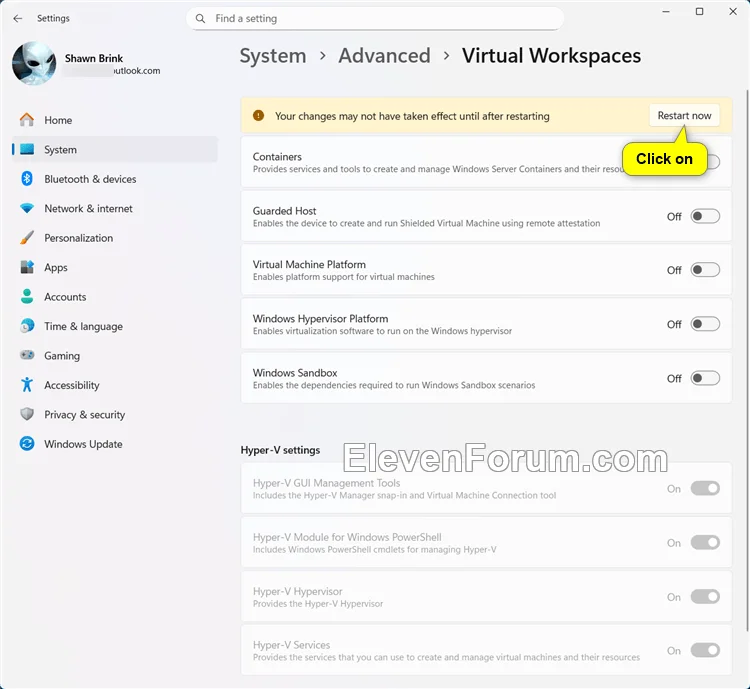Viewport: 750px width, 689px height.
Task: Open Accessibility settings
Action: pos(115,385)
